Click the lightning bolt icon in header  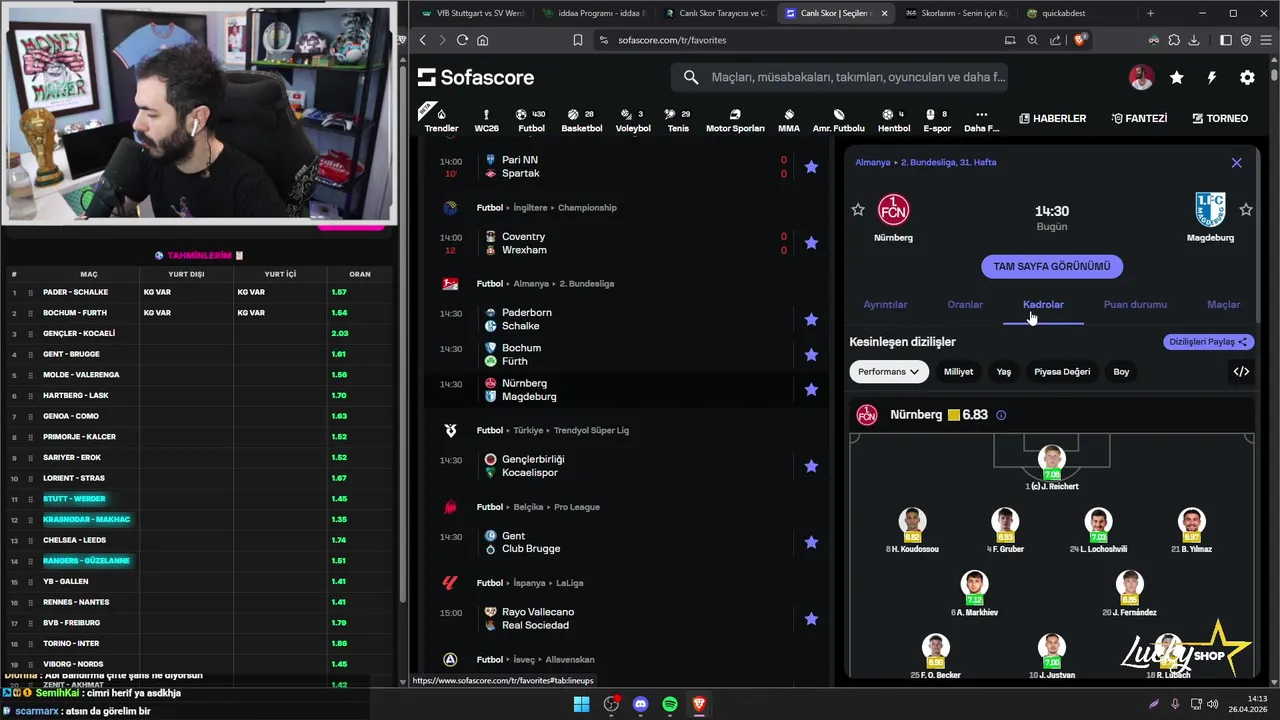click(x=1212, y=77)
